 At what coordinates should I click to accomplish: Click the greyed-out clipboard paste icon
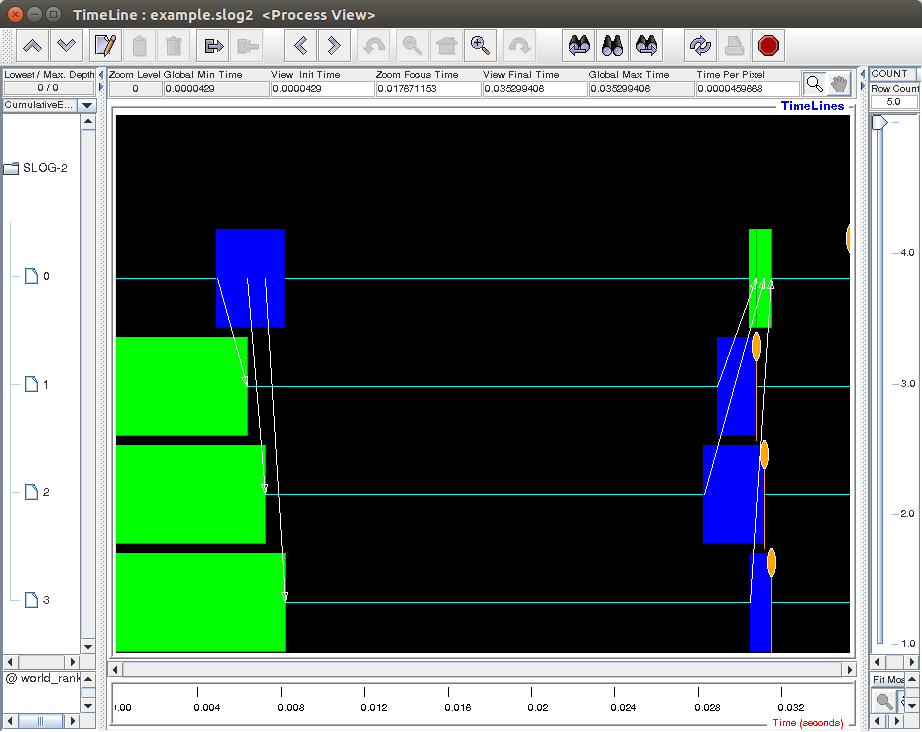coord(140,46)
